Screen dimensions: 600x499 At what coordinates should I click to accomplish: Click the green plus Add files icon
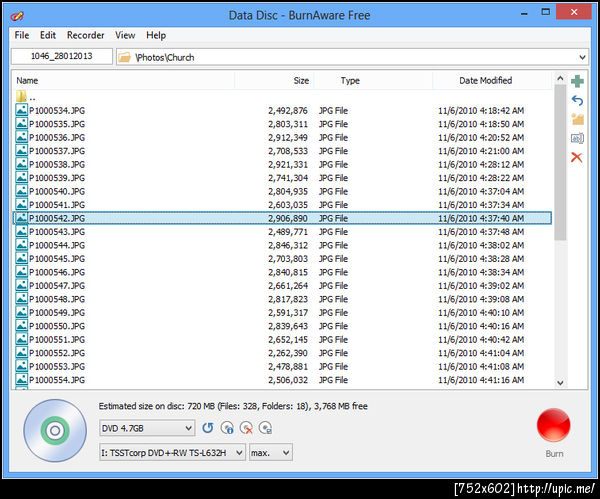[x=577, y=81]
